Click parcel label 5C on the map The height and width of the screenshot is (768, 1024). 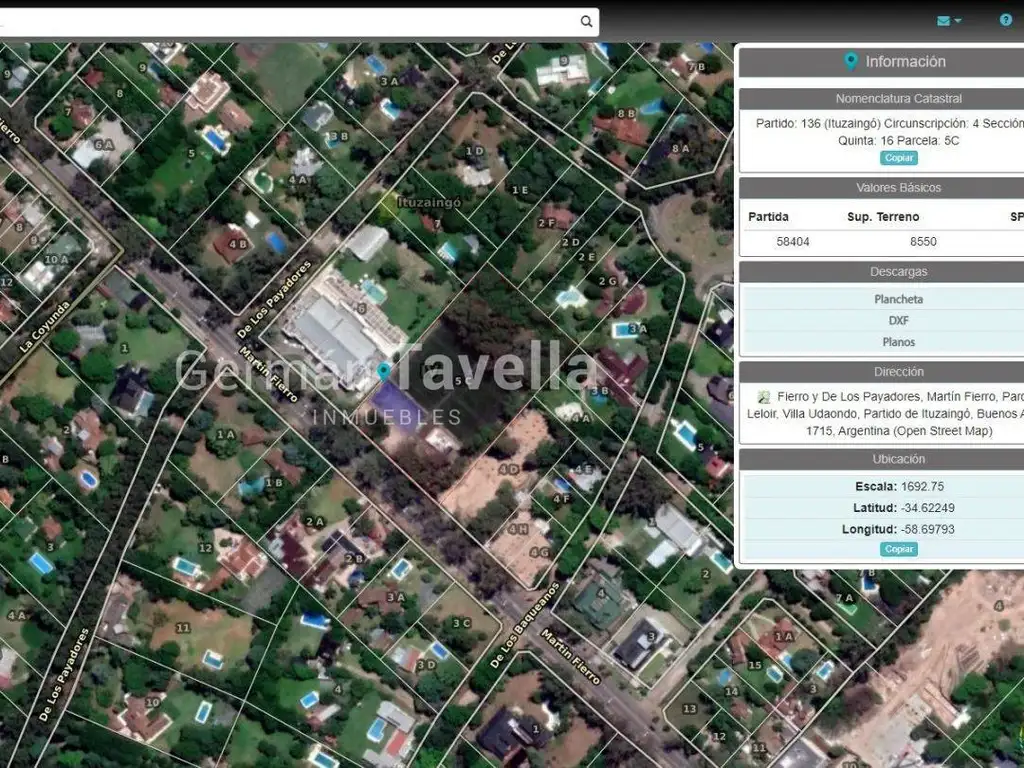[x=462, y=381]
